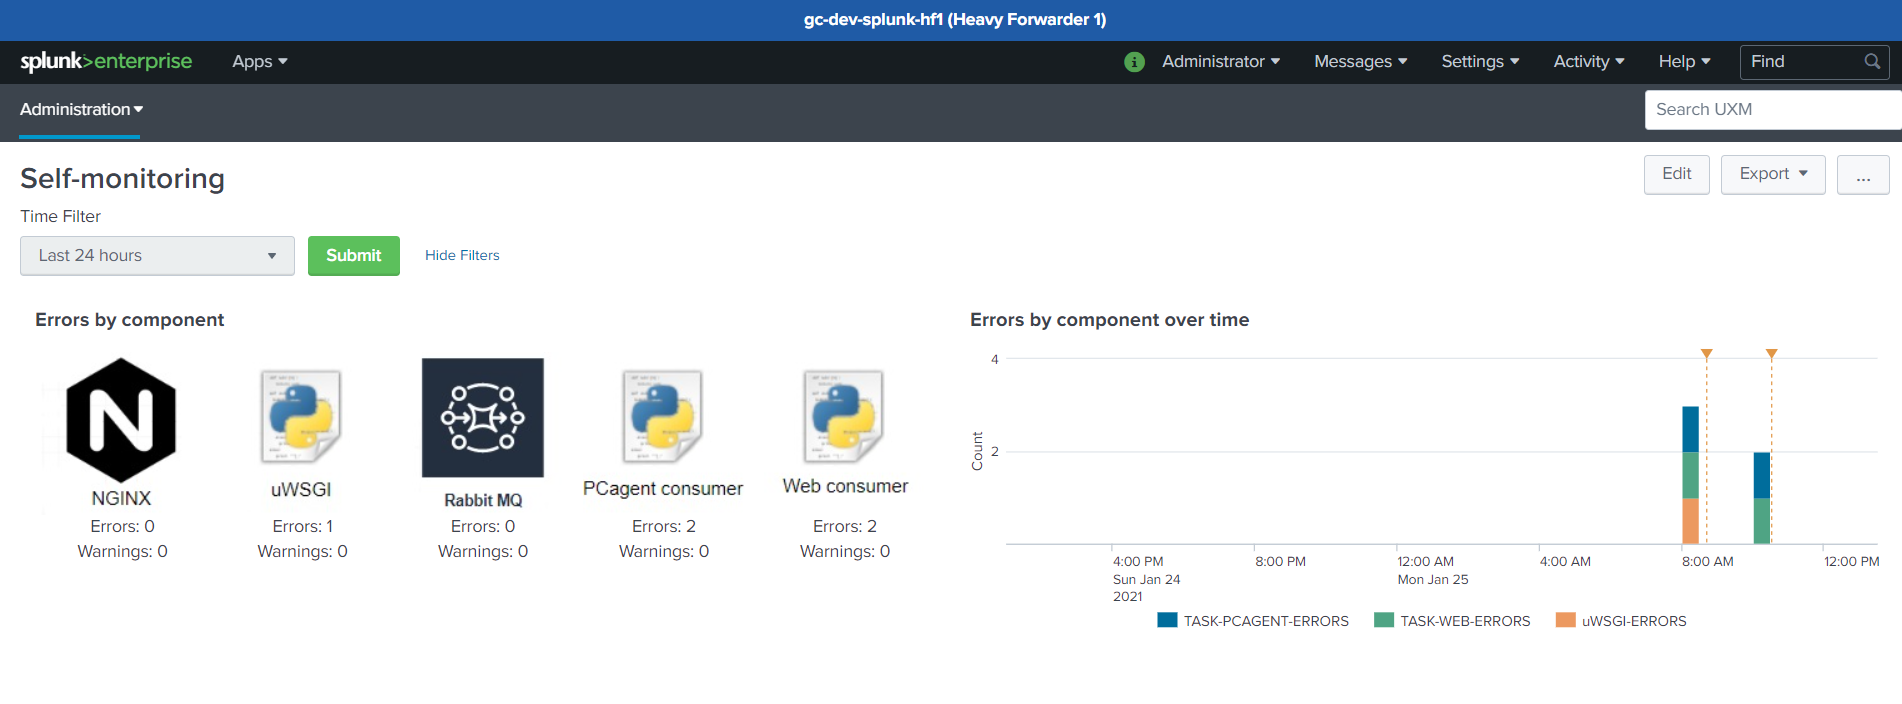1902x704 pixels.
Task: Click the first orange annotation marker on chart
Action: click(1707, 354)
